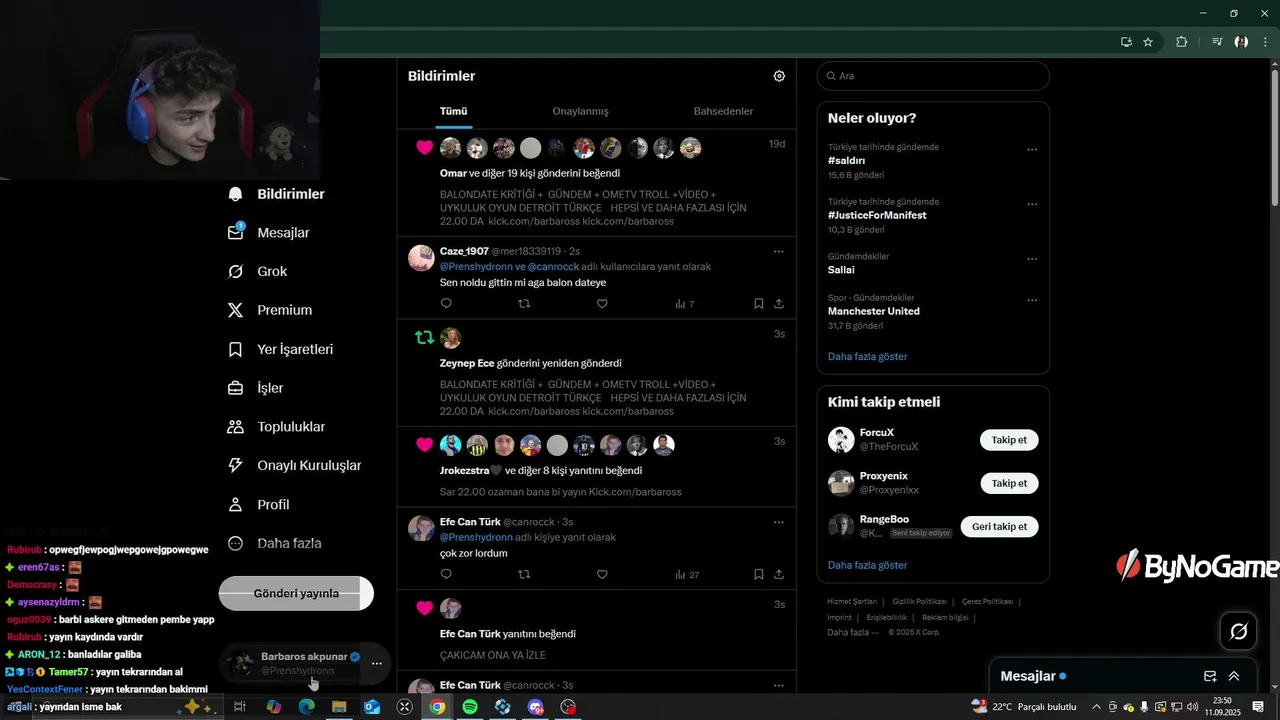Share Caze1907's post
The image size is (1280, 720).
[x=779, y=304]
